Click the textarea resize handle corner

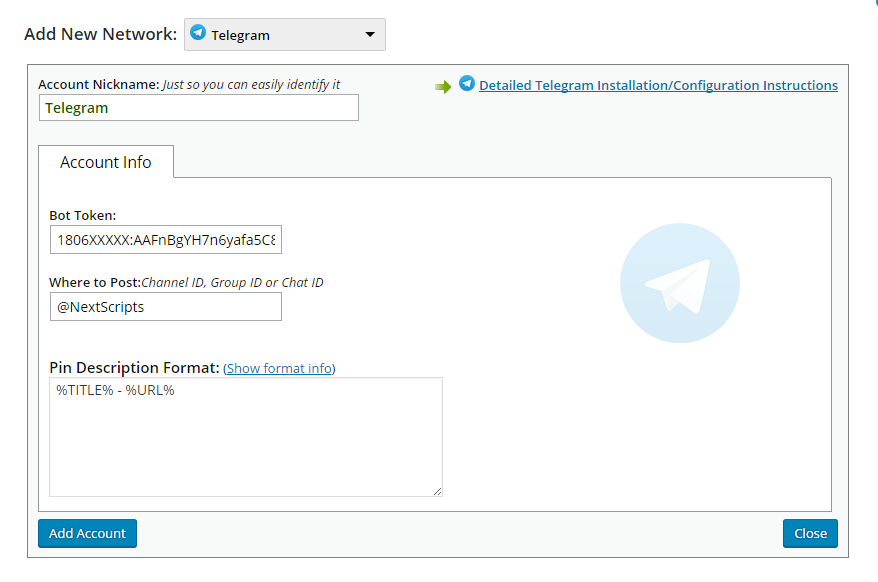(x=437, y=491)
